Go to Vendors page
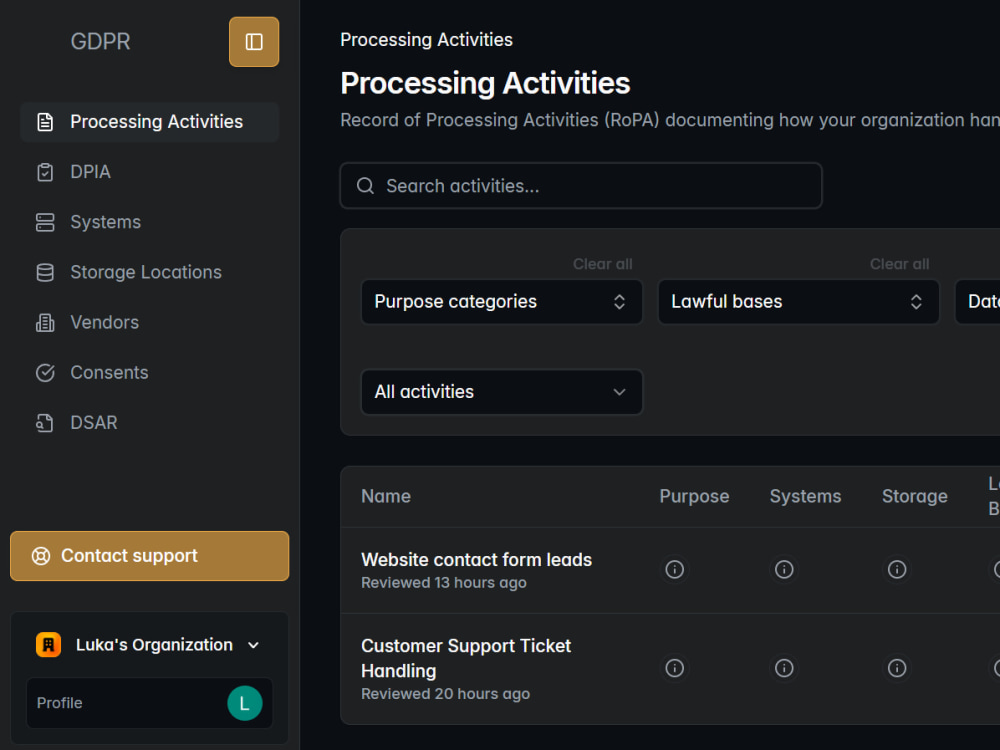The height and width of the screenshot is (750, 1000). click(x=150, y=323)
